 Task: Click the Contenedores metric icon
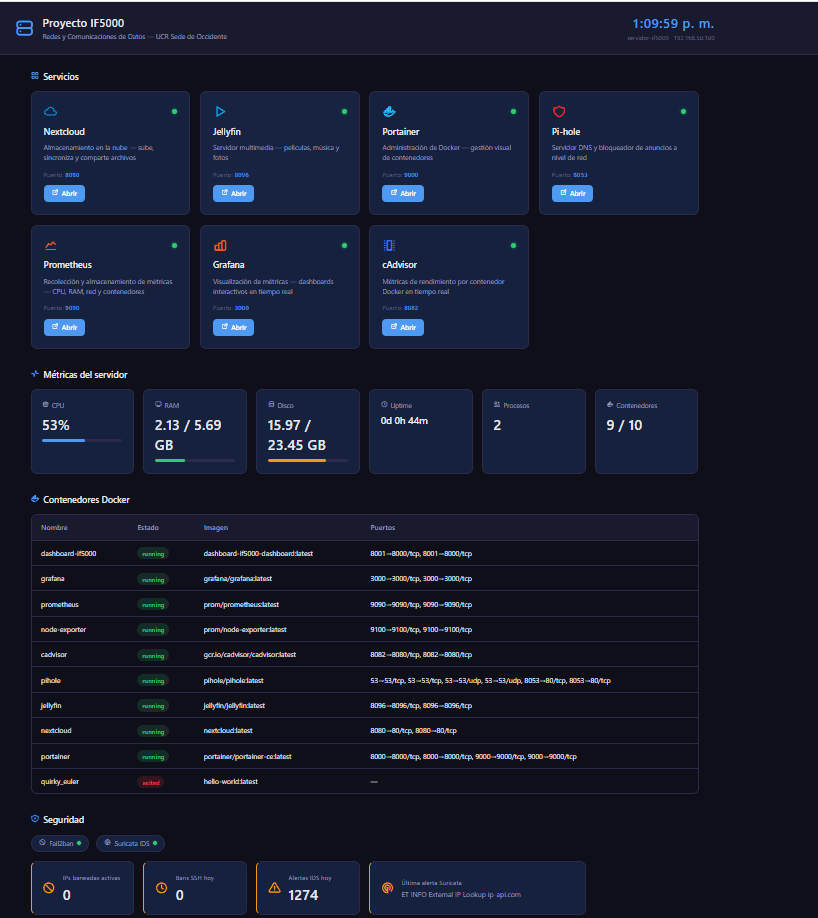click(x=610, y=405)
